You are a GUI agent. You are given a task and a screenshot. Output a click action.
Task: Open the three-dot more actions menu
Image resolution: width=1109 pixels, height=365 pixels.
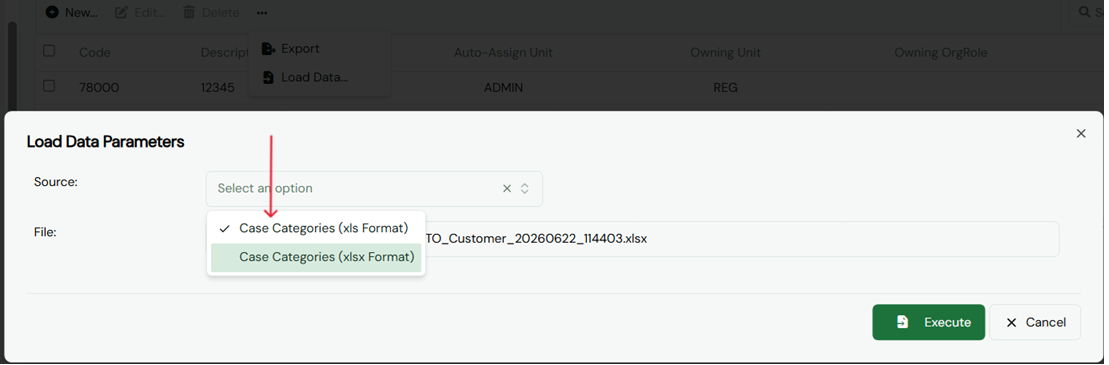[x=262, y=12]
